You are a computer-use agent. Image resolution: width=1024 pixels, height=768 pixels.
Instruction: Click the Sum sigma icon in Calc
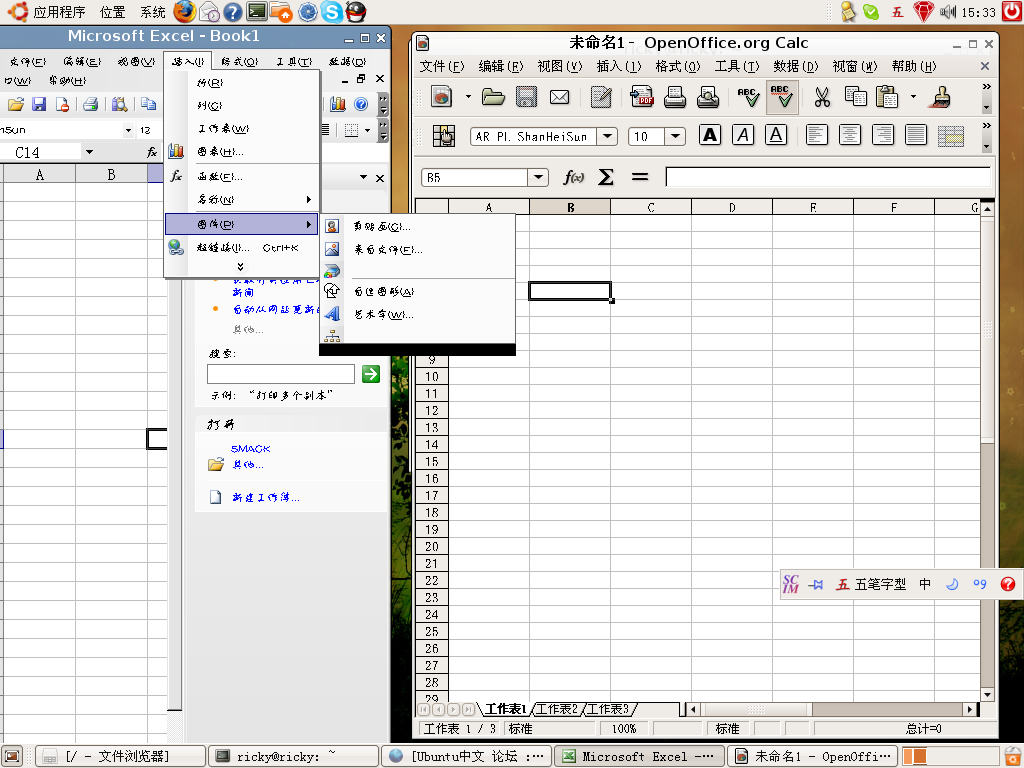tap(605, 177)
